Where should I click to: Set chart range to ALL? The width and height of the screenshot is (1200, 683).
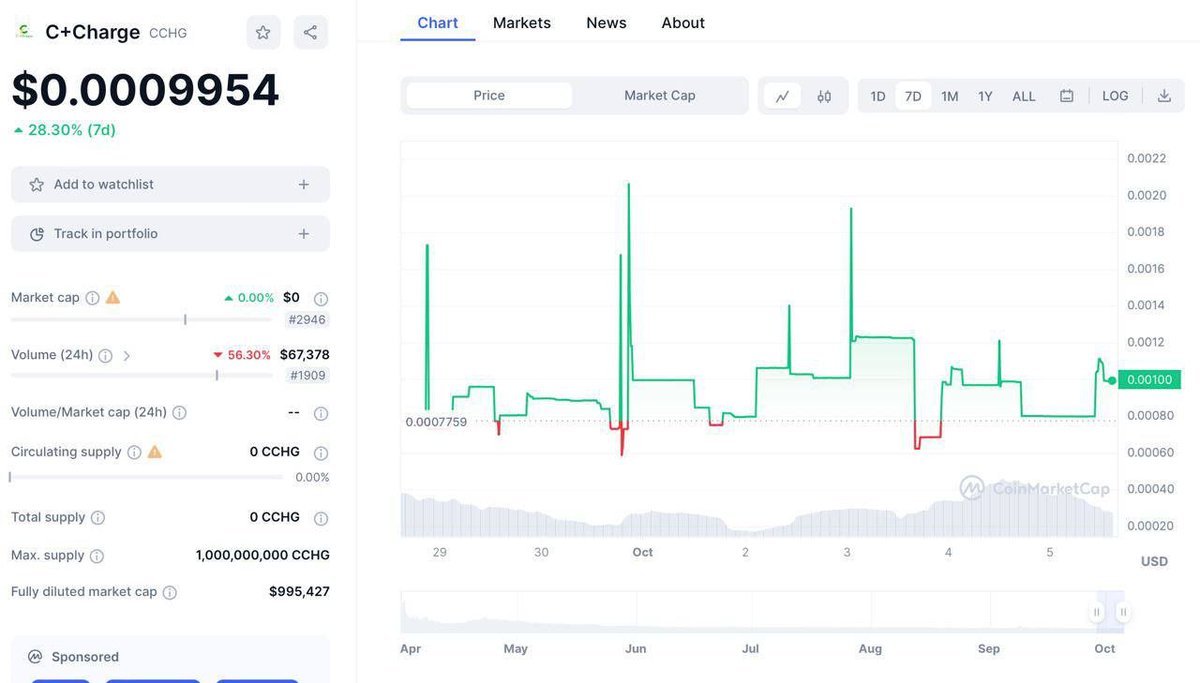click(x=1024, y=96)
